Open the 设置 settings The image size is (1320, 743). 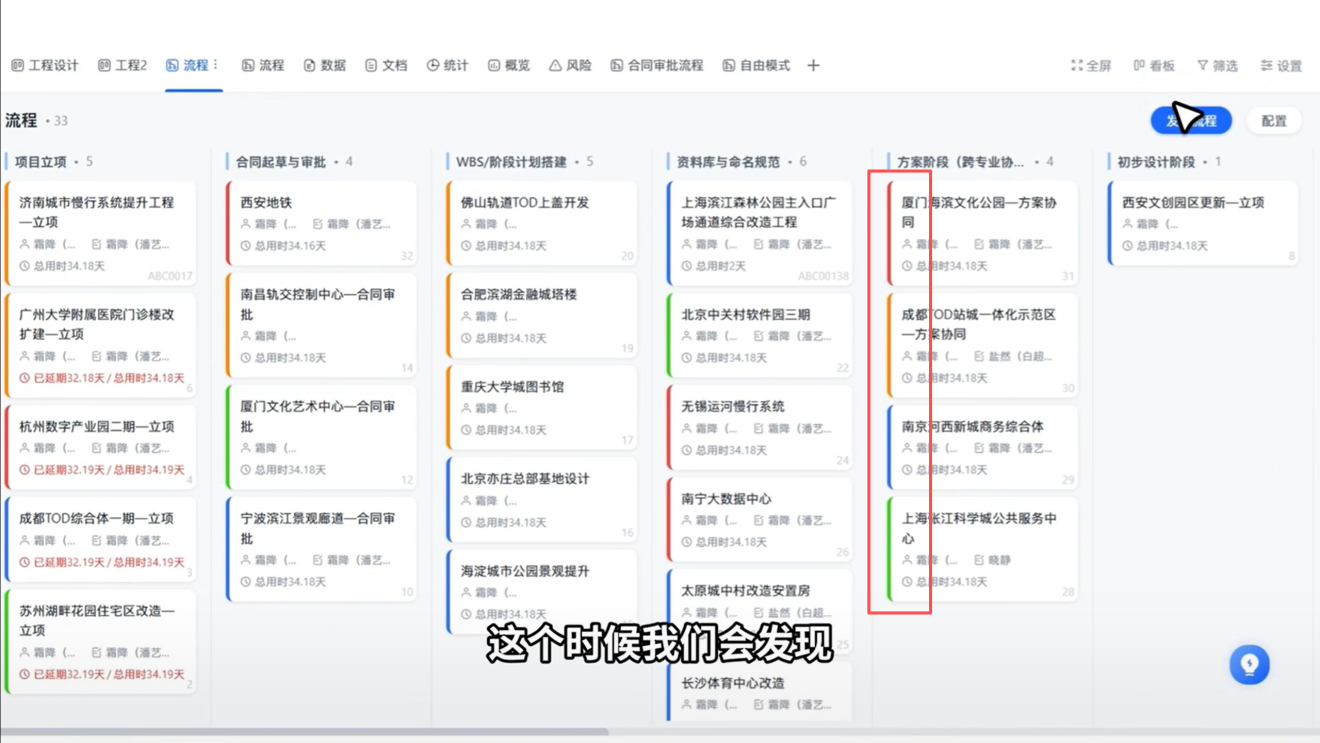pyautogui.click(x=1281, y=65)
